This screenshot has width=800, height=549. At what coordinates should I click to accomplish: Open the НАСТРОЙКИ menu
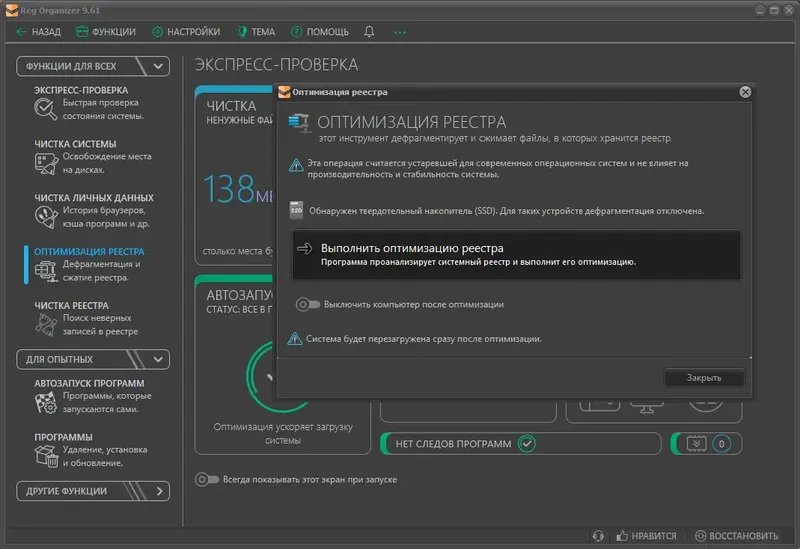[x=186, y=32]
